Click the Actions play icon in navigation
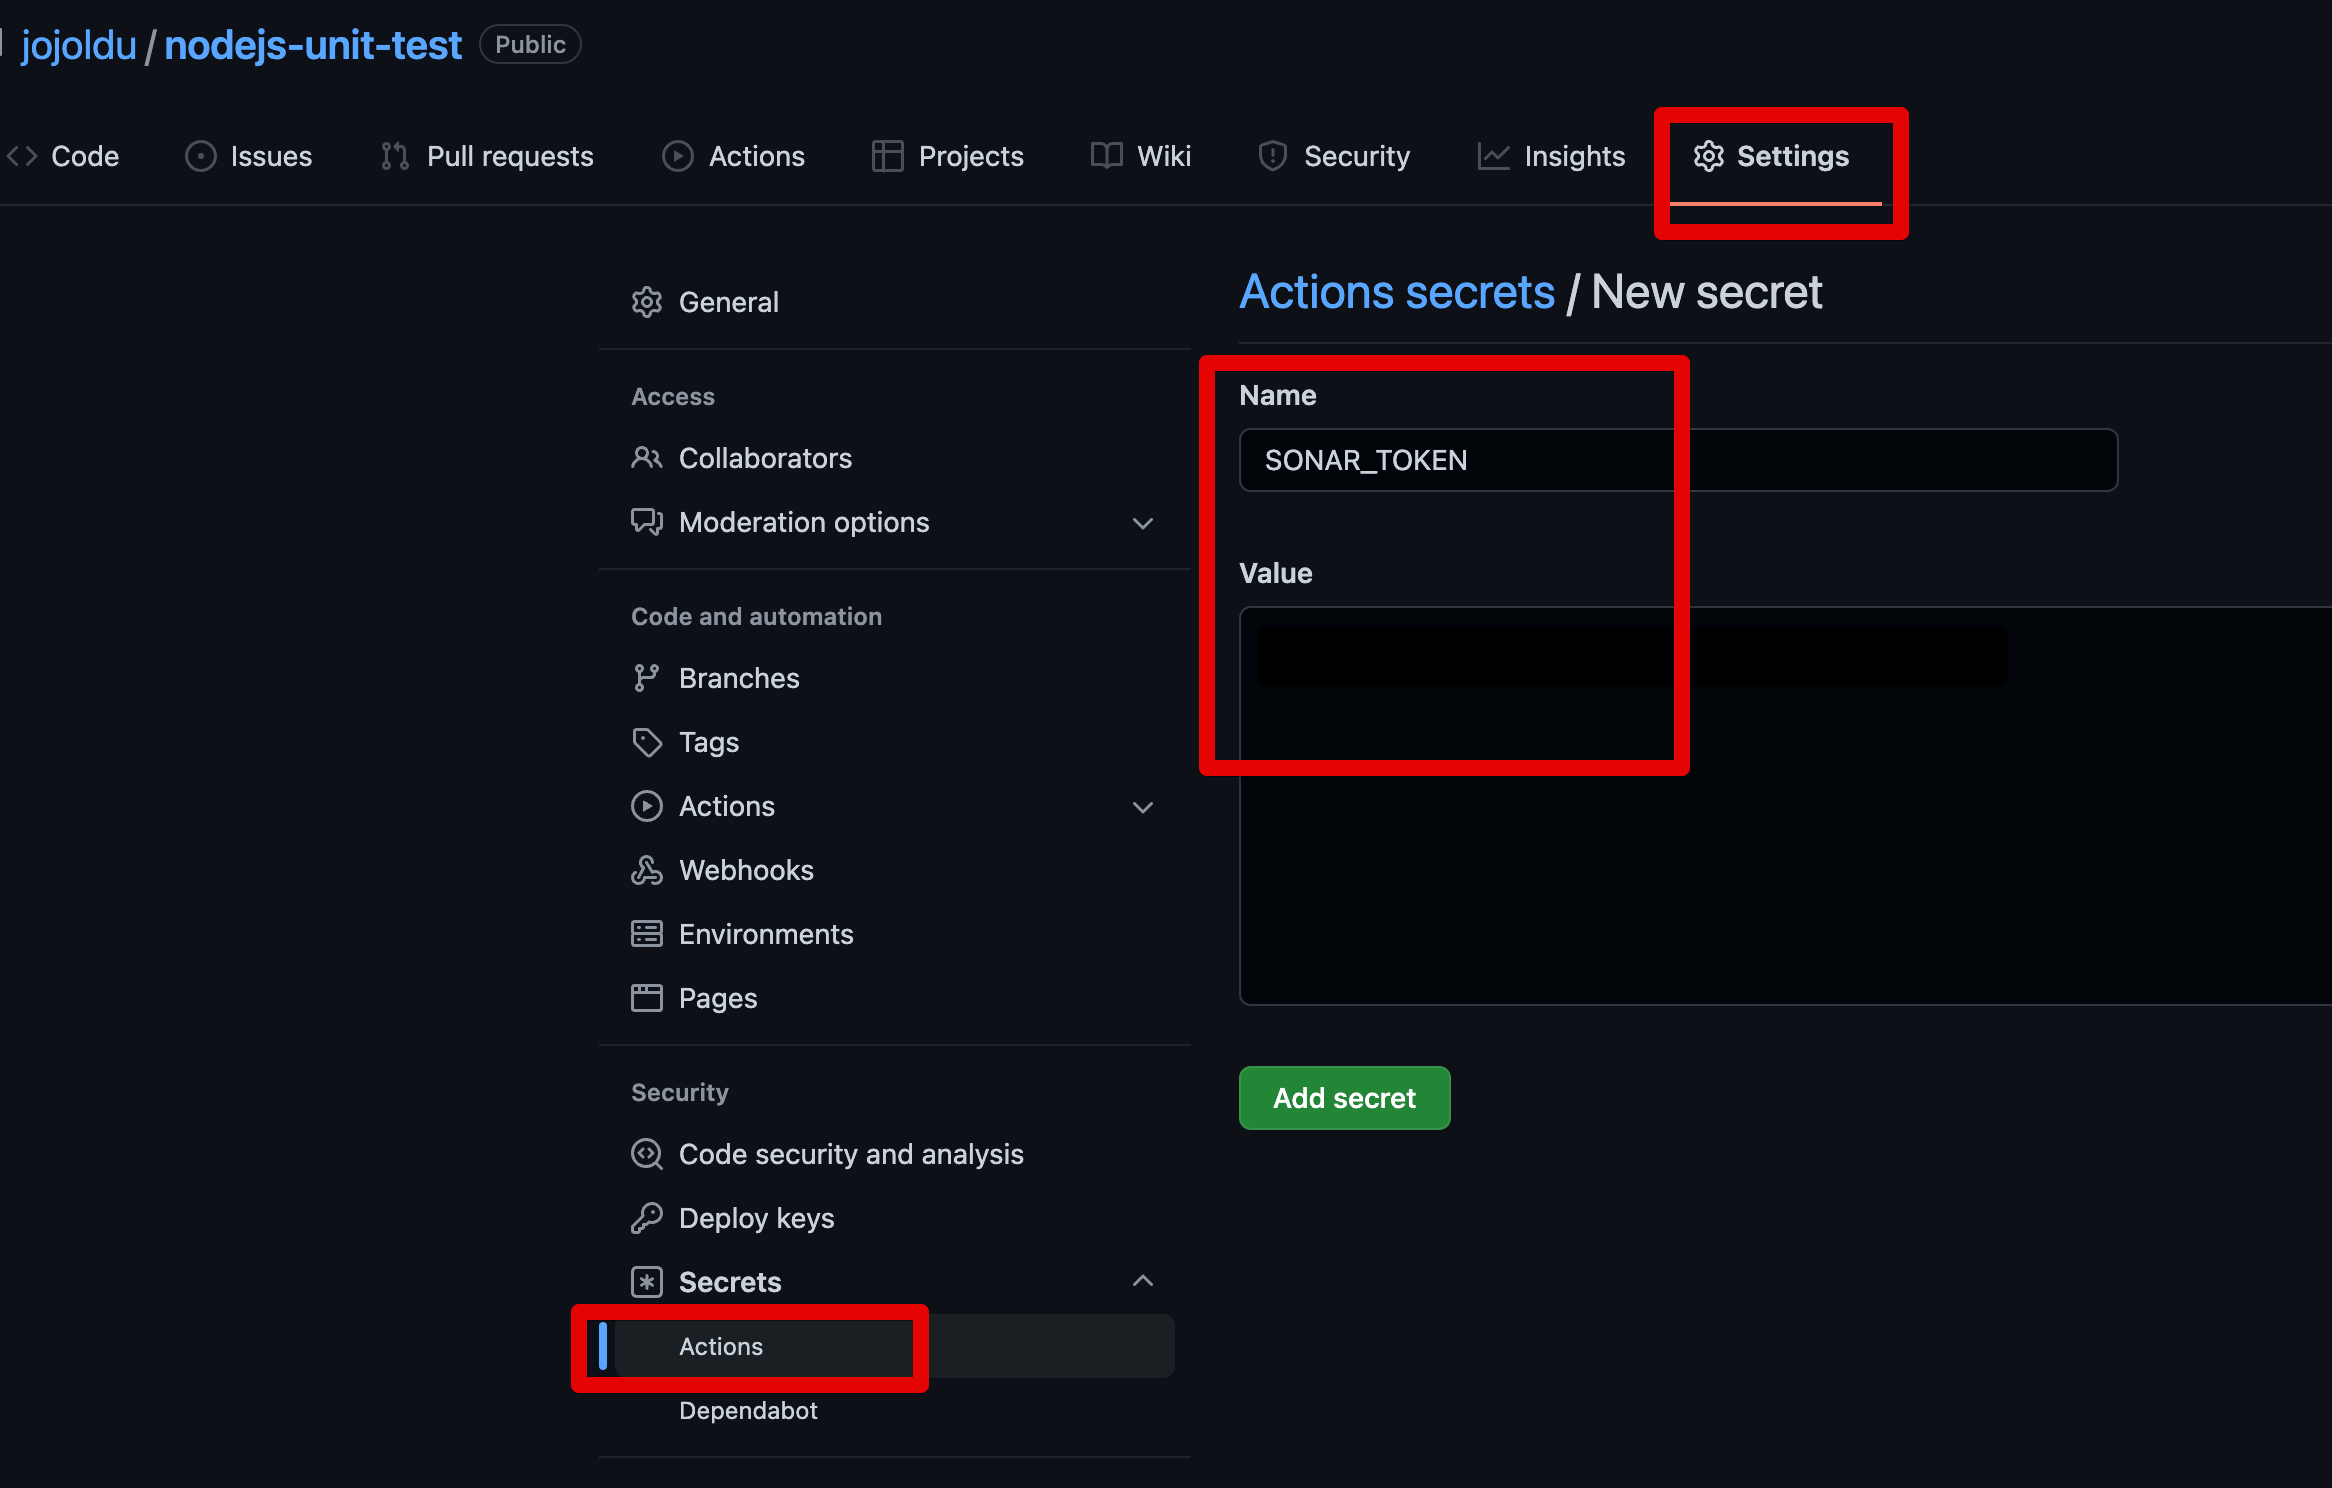This screenshot has height=1488, width=2332. pyautogui.click(x=677, y=156)
